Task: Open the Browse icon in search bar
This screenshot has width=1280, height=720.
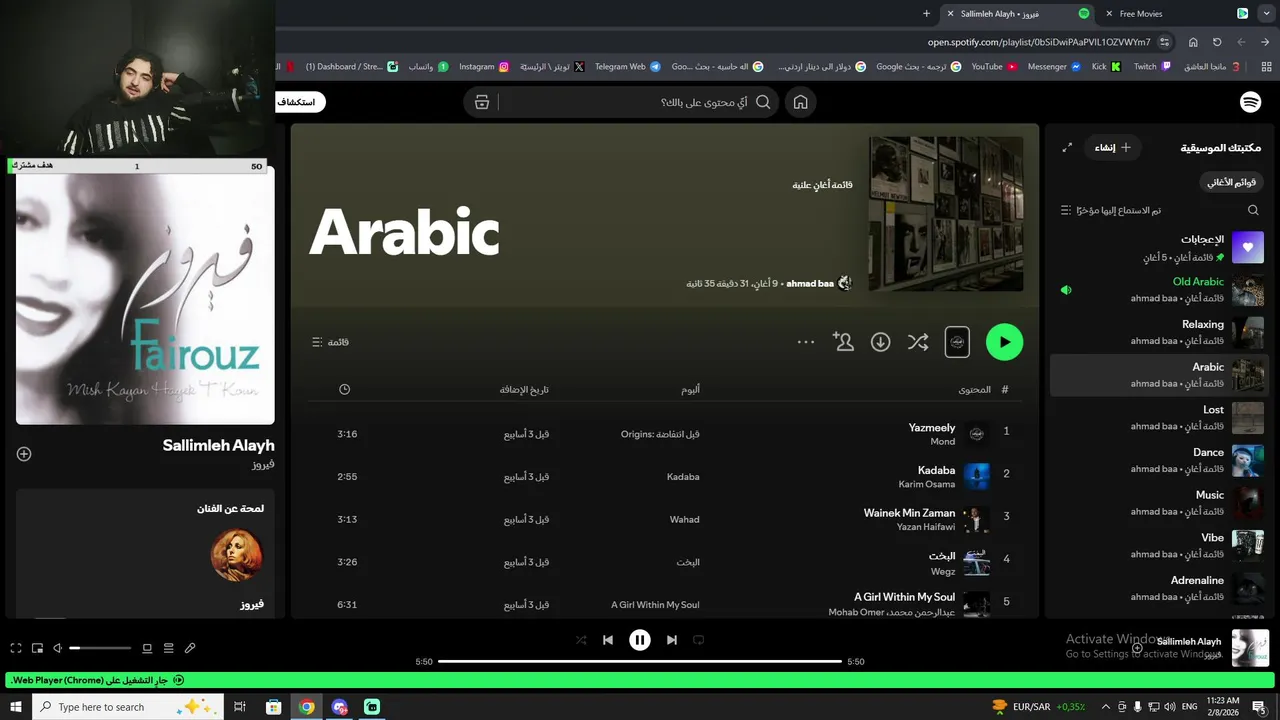Action: 482,102
